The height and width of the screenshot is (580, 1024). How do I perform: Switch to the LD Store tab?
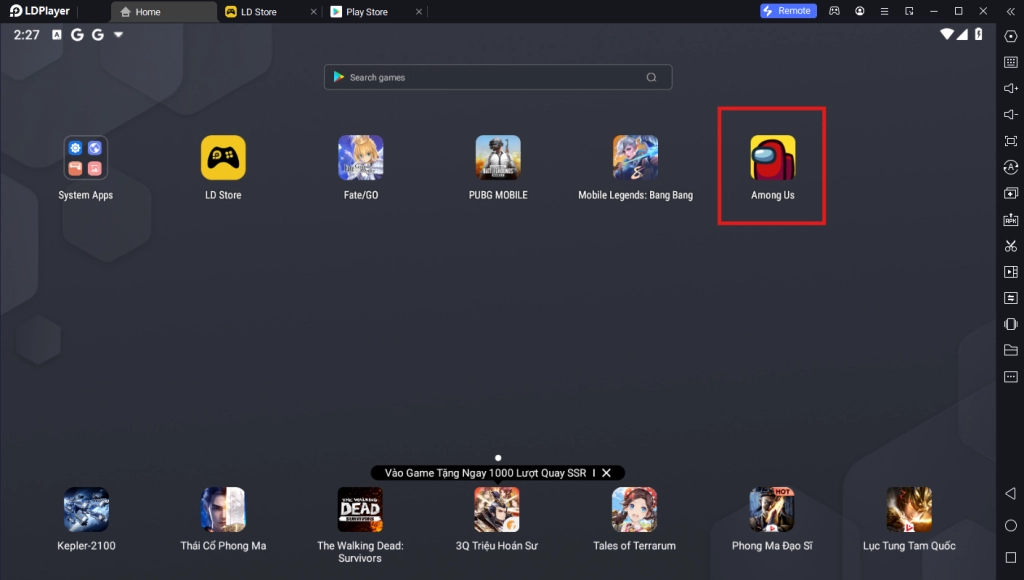261,12
